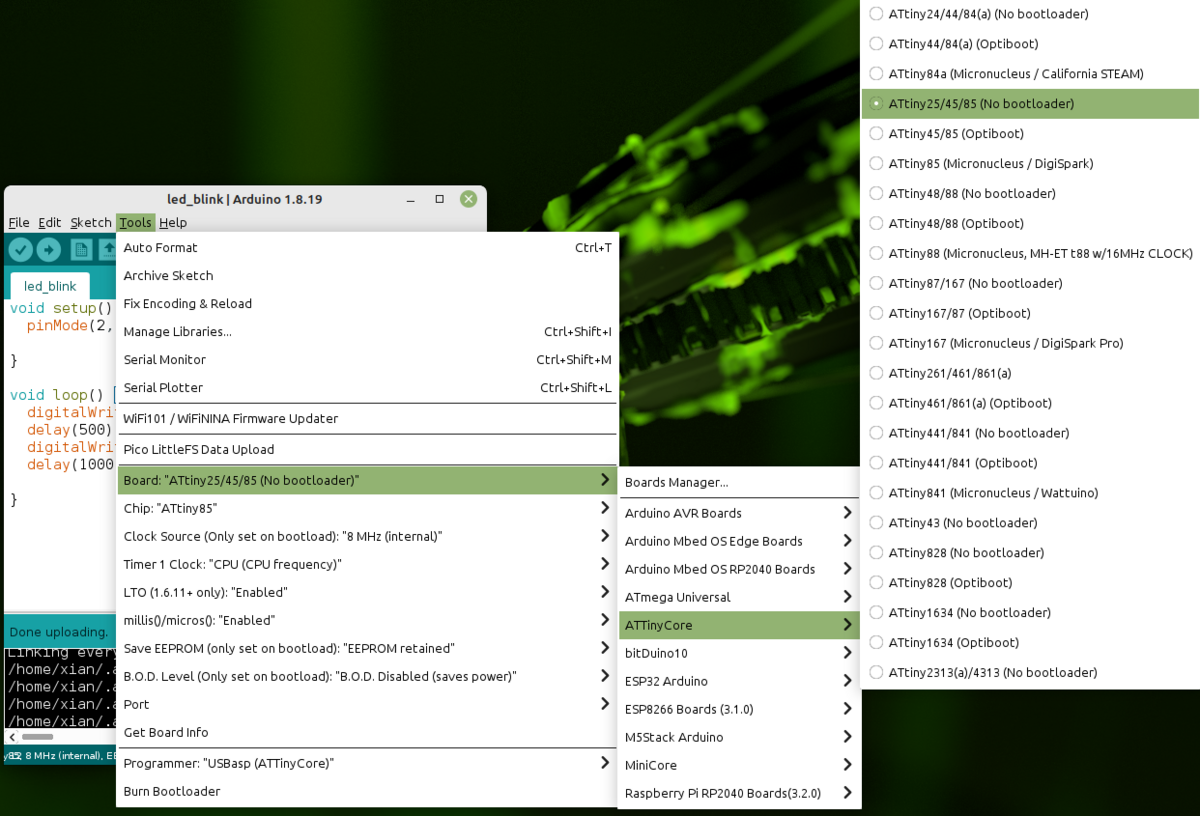The image size is (1200, 816).
Task: Click the Upload arrow toolbar icon
Action: [49, 250]
